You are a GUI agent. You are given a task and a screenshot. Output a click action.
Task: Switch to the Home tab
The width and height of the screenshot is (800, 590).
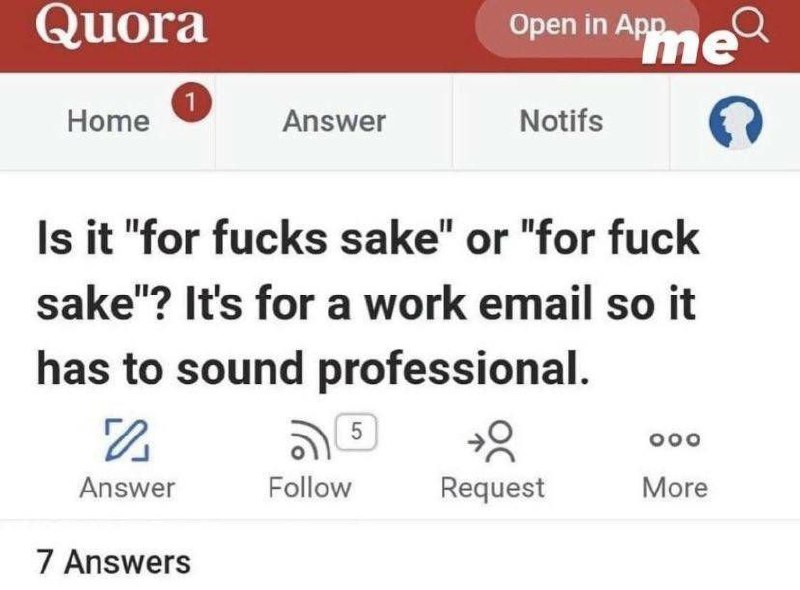(x=108, y=121)
